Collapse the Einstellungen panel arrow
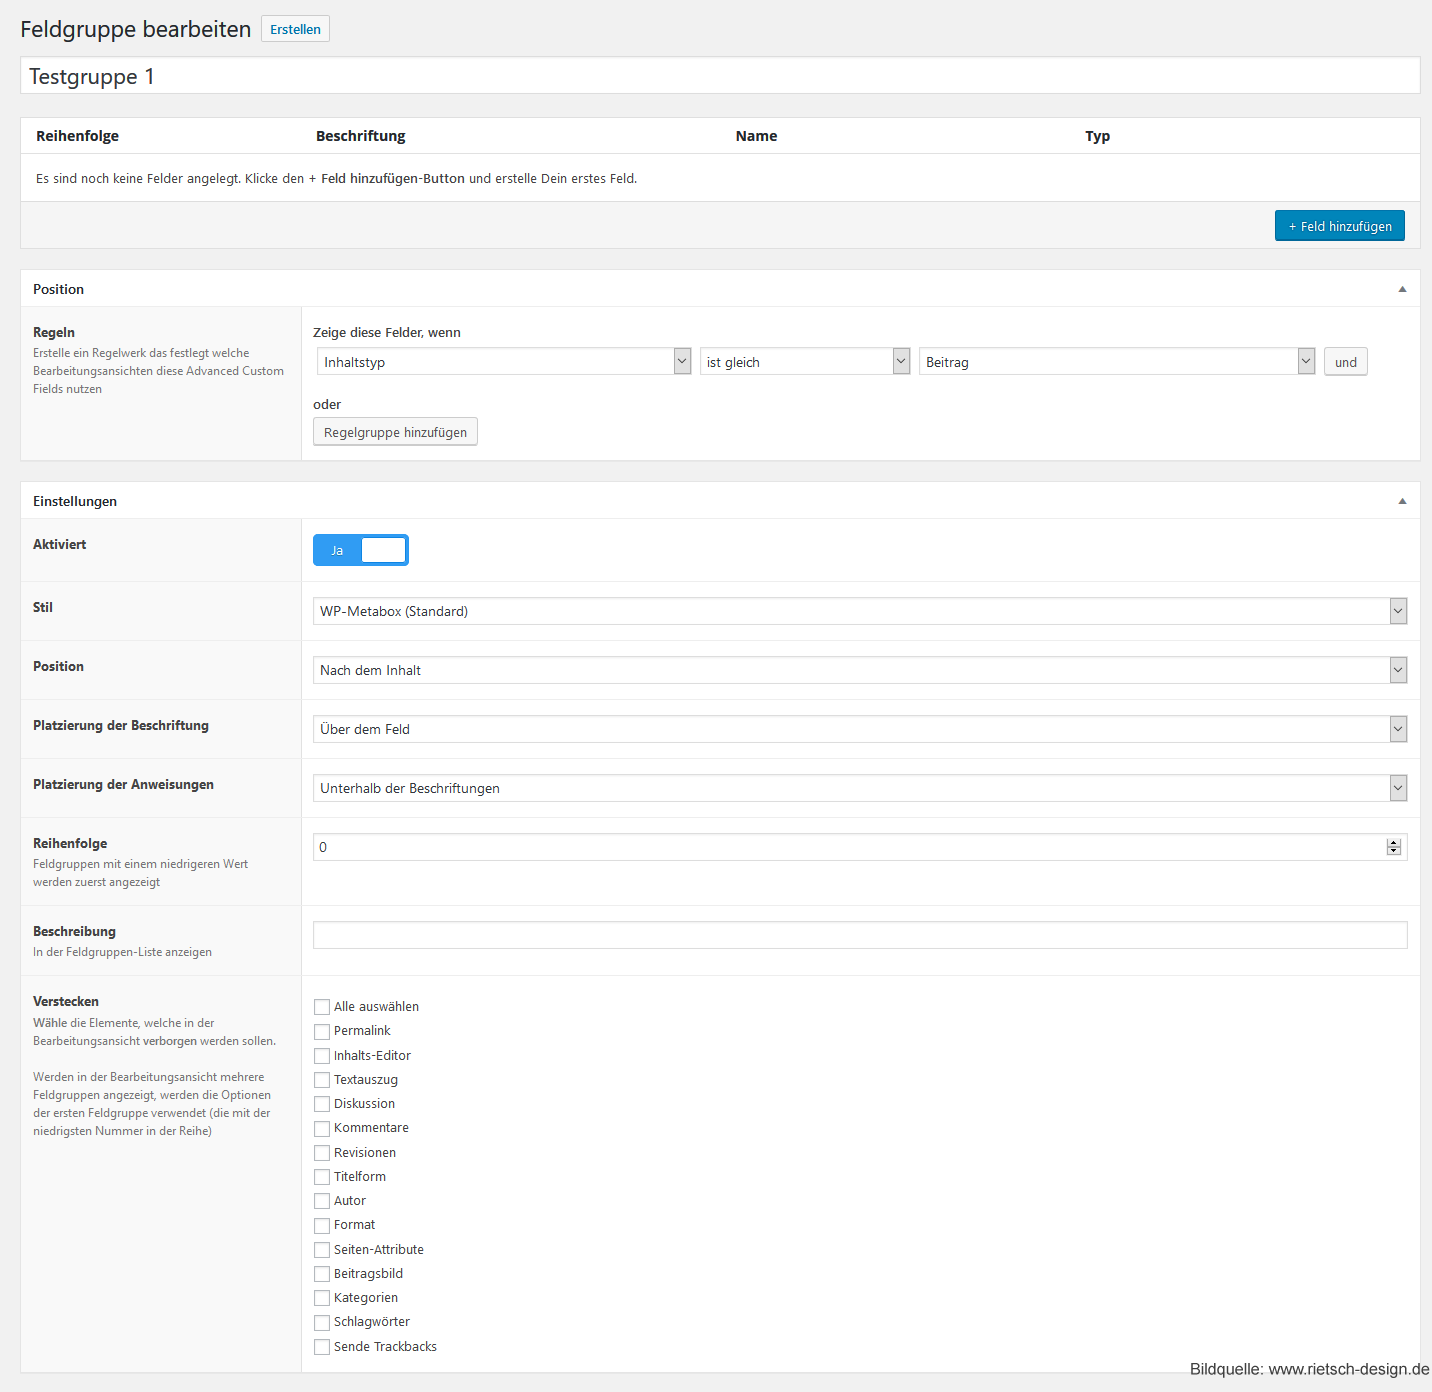Image resolution: width=1432 pixels, height=1392 pixels. coord(1402,501)
